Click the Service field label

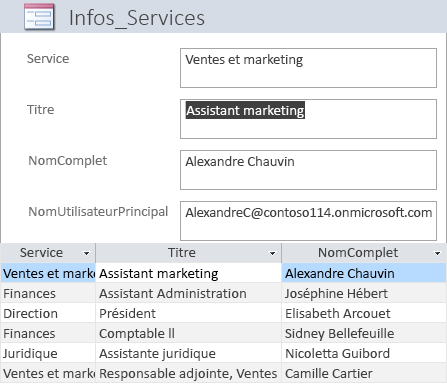[x=48, y=59]
